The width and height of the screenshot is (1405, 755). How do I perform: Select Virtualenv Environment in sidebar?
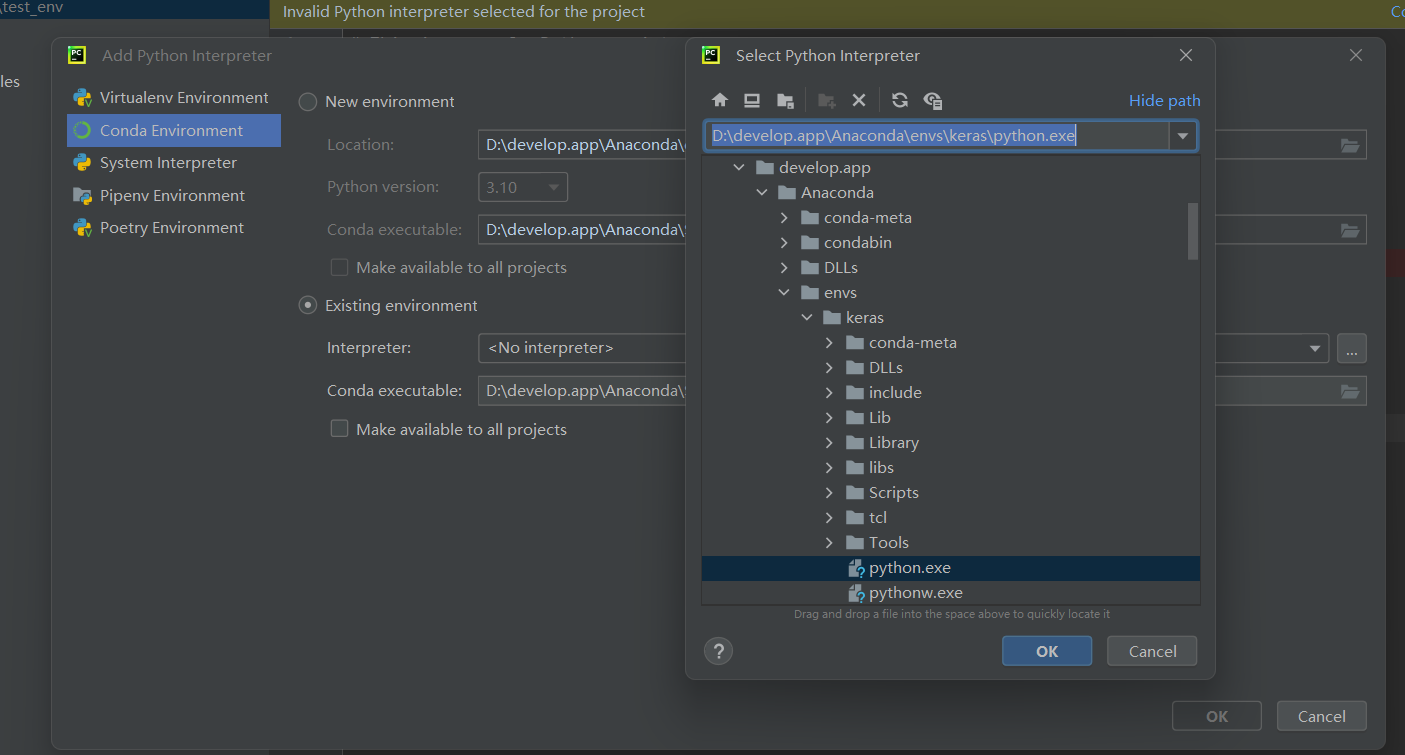coord(173,98)
